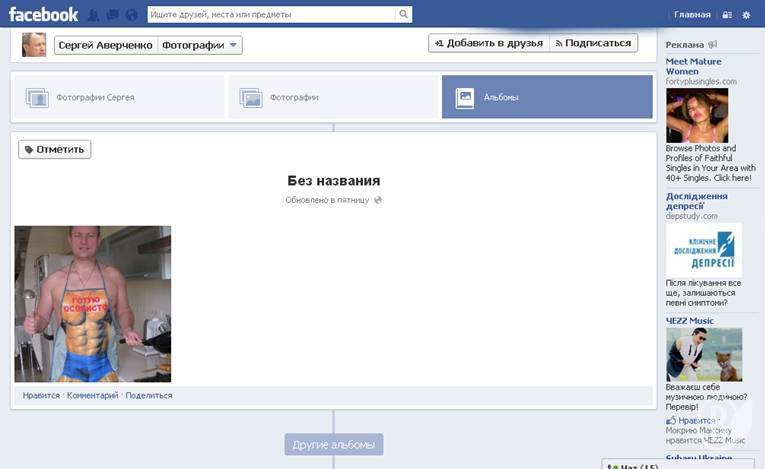Image resolution: width=765 pixels, height=469 pixels.
Task: Open the friend requests icon in top bar
Action: click(94, 15)
